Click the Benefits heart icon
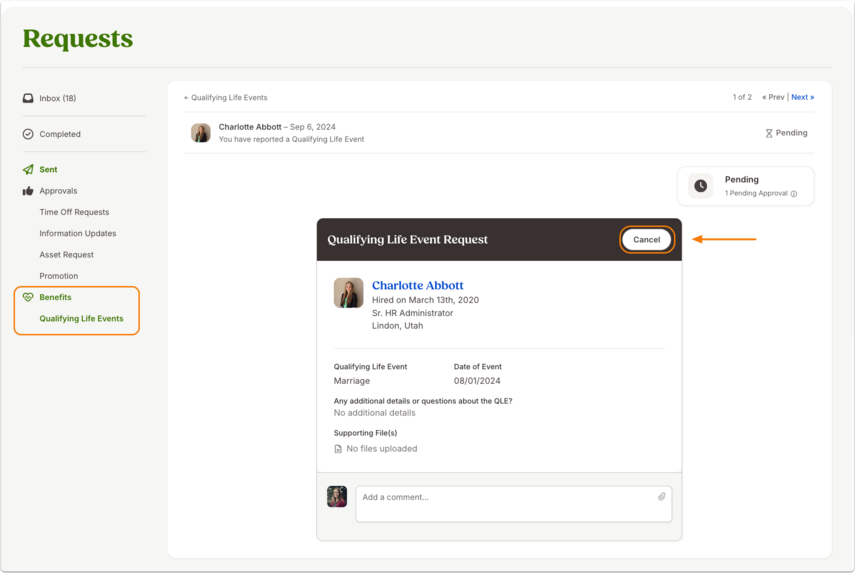 tap(28, 297)
